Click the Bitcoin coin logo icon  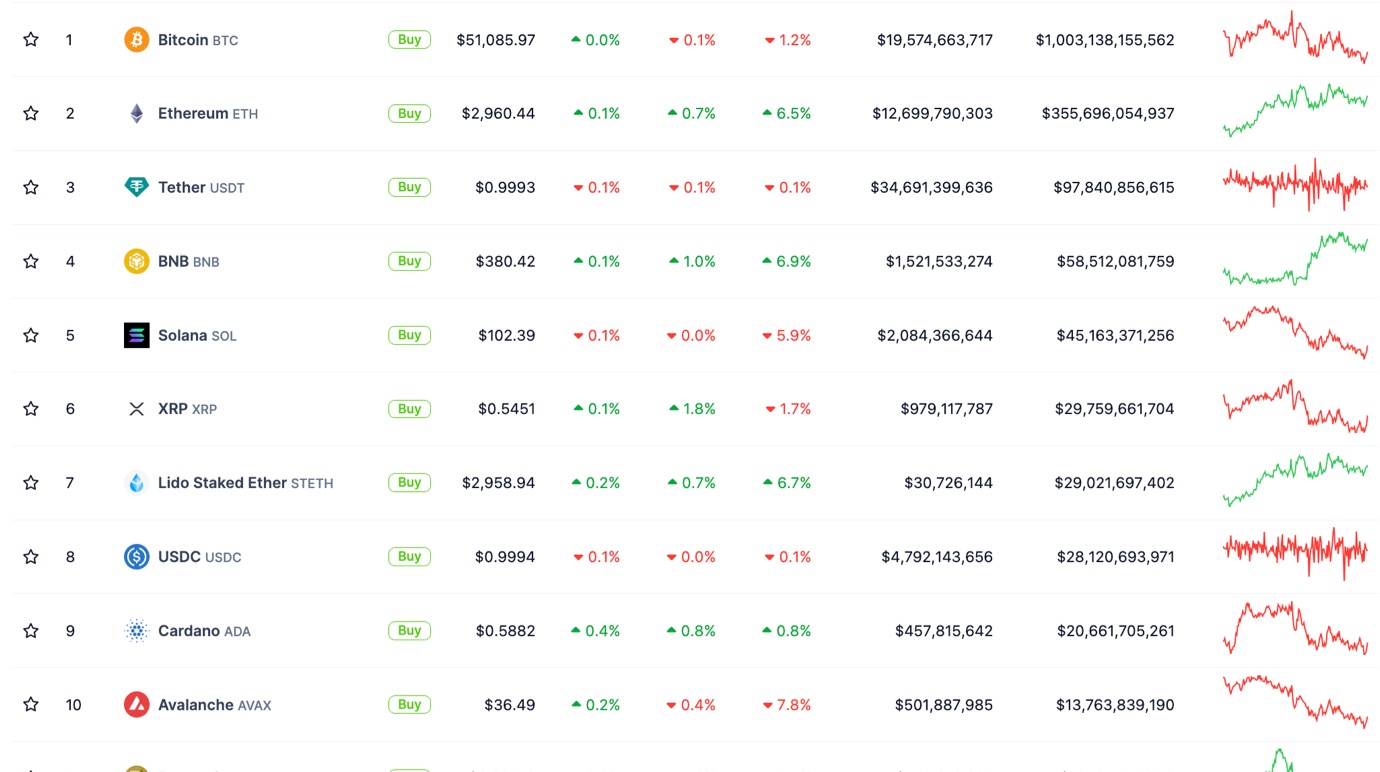(x=136, y=40)
